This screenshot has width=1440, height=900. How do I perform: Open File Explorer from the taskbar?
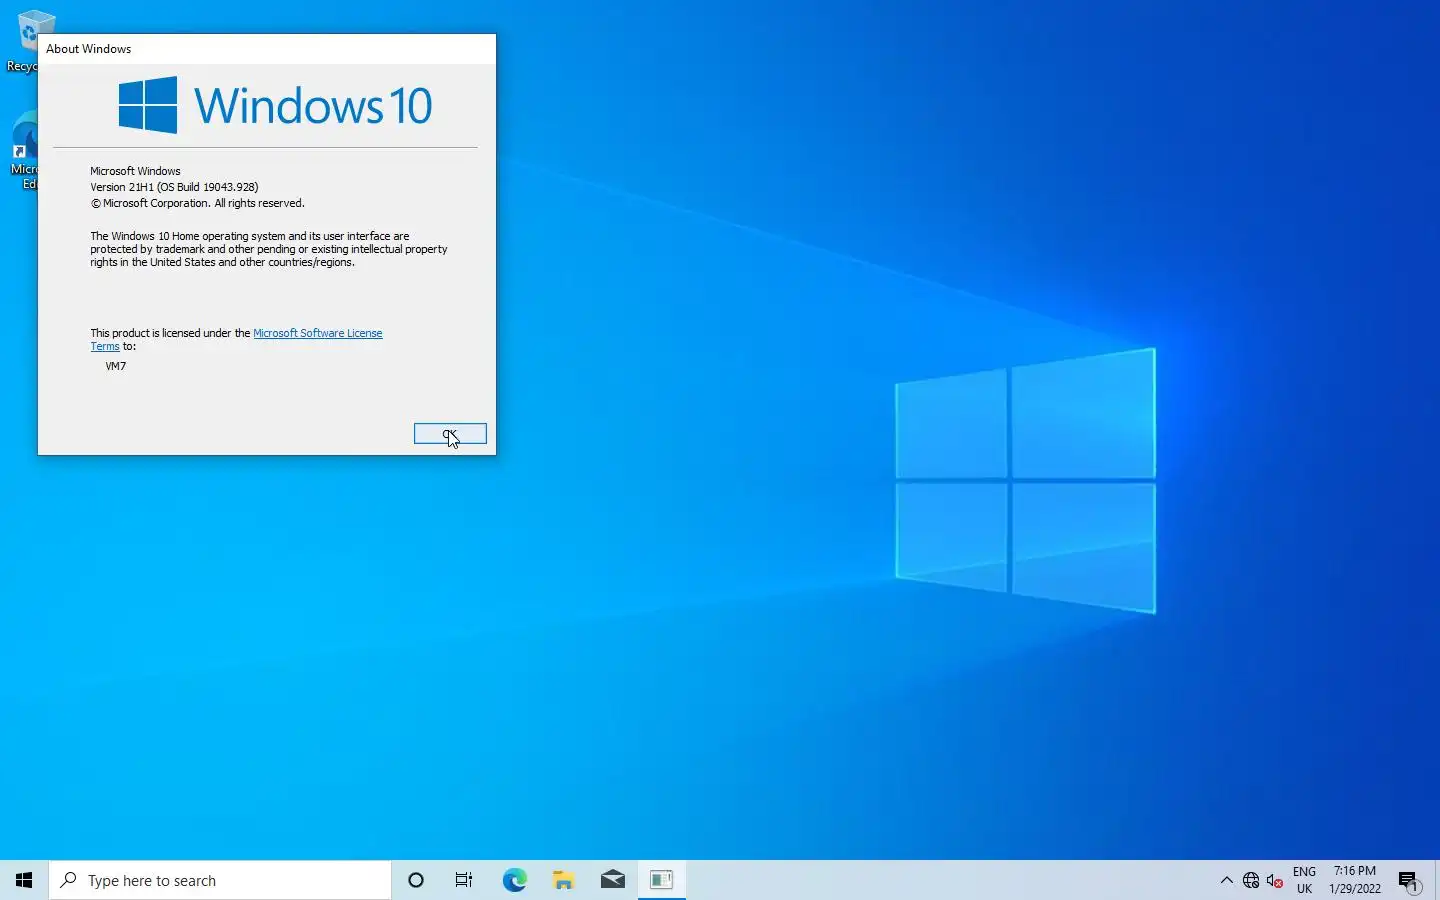pyautogui.click(x=563, y=880)
